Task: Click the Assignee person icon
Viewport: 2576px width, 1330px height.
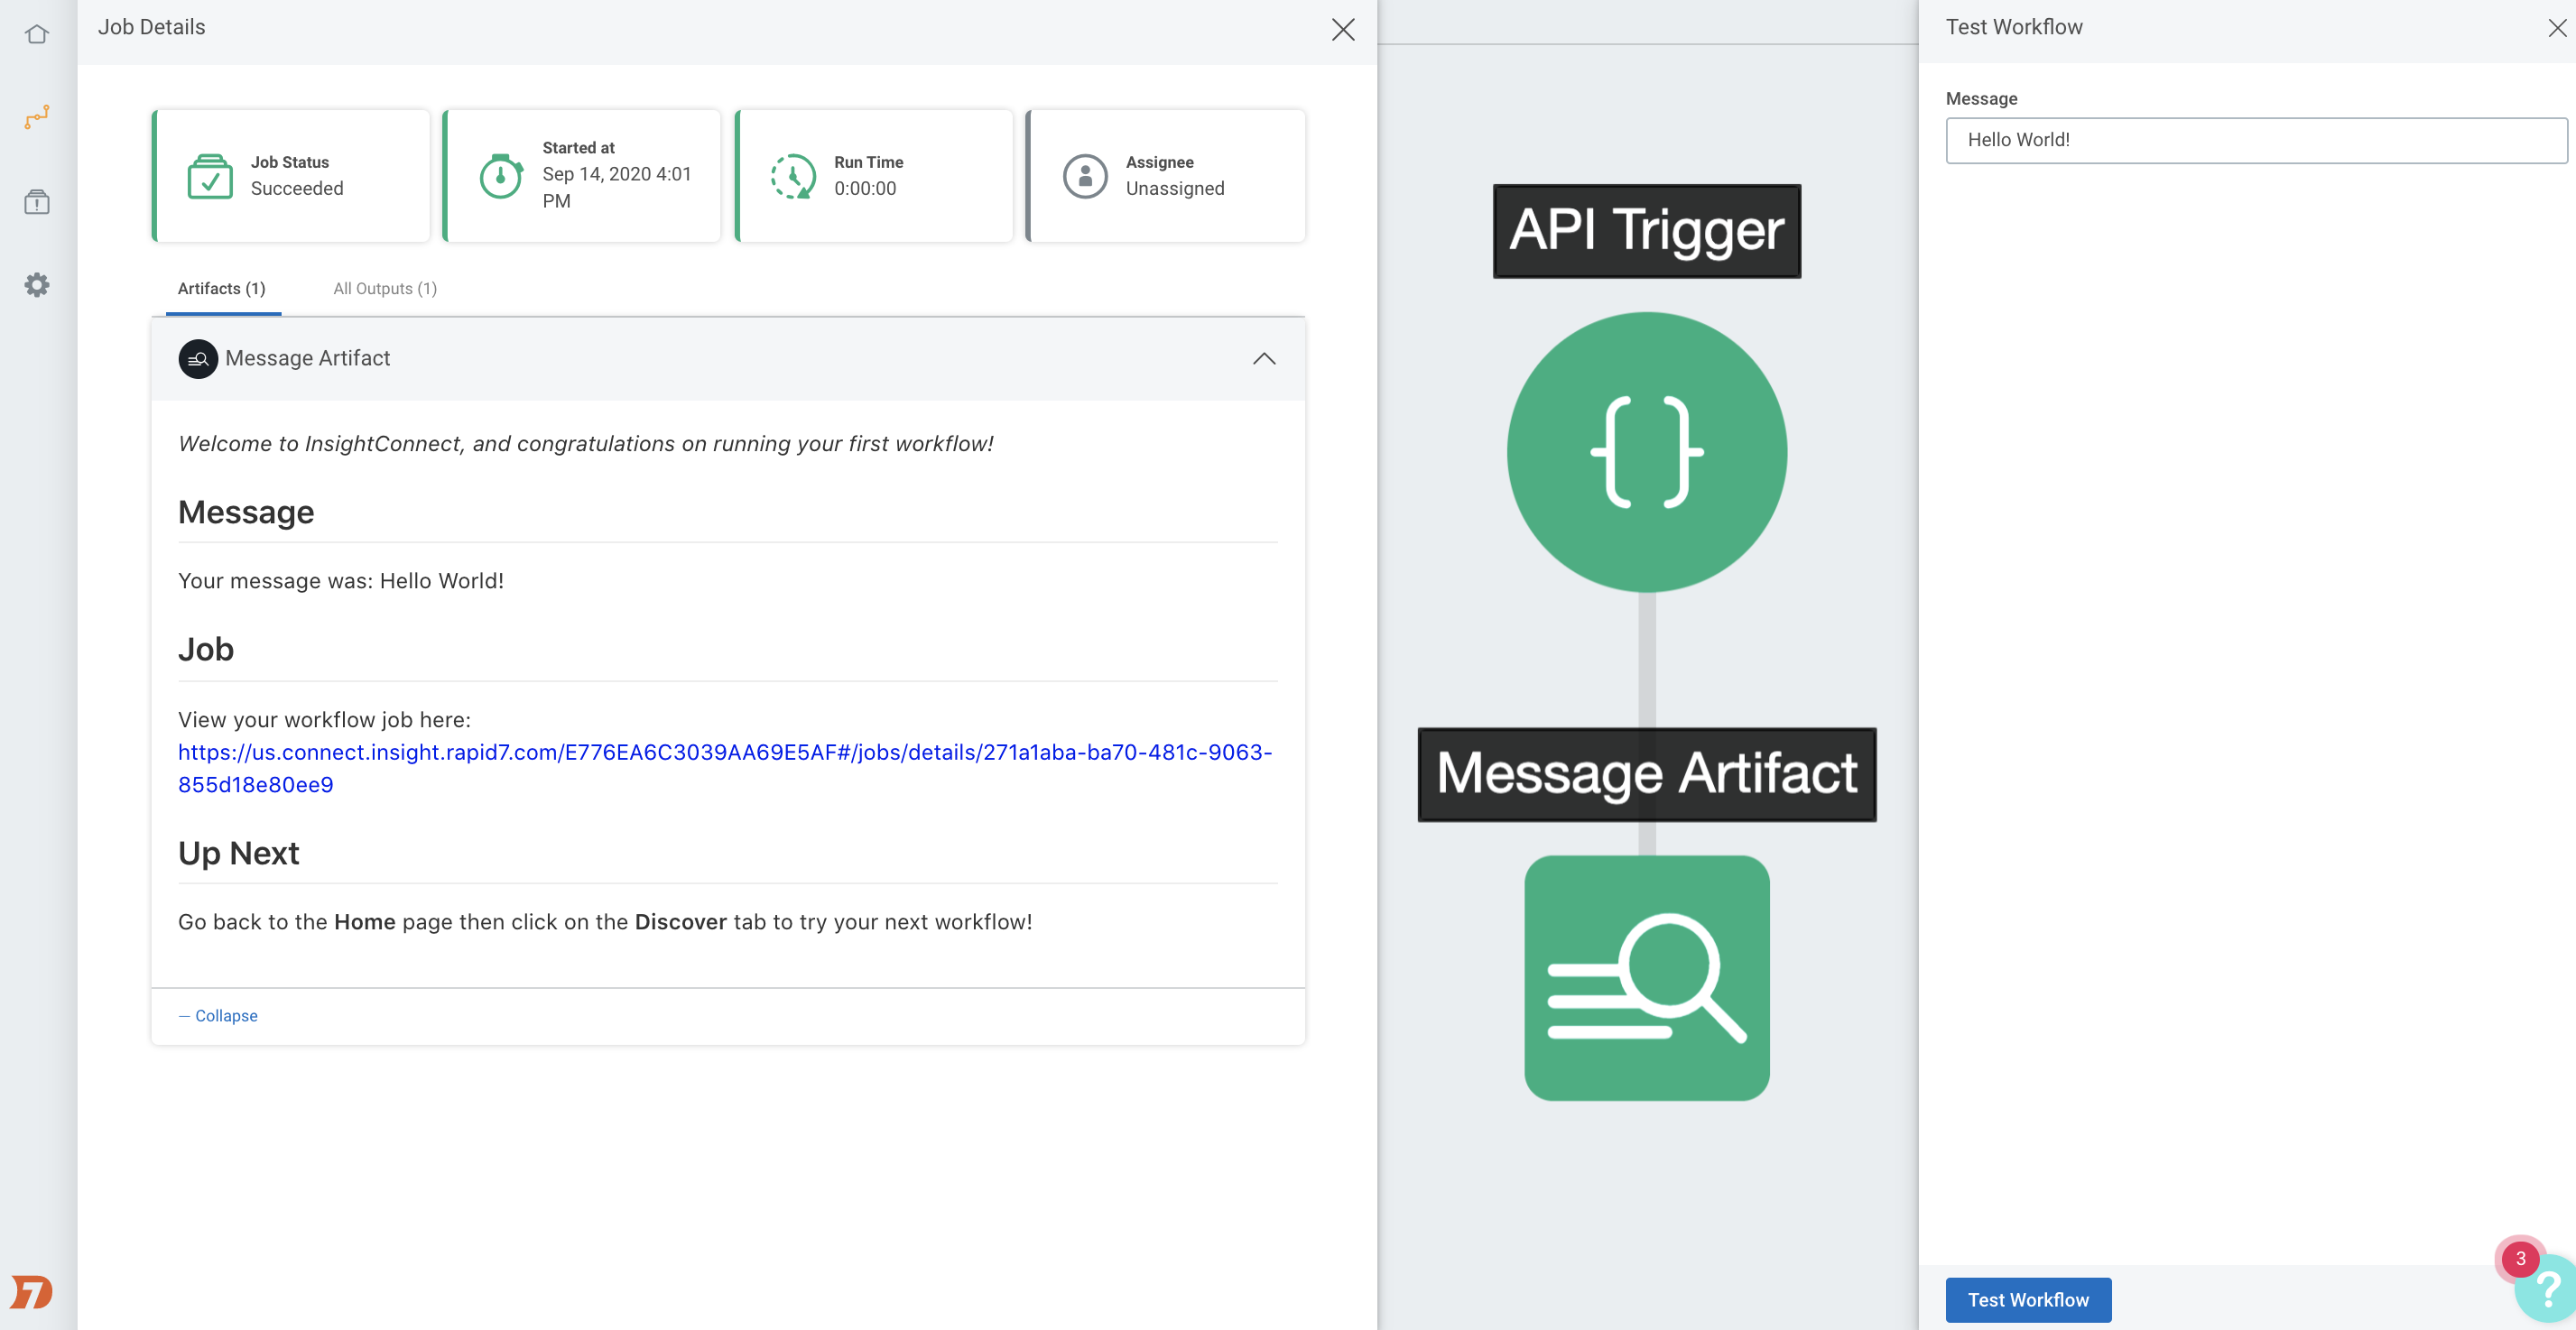Action: tap(1085, 176)
